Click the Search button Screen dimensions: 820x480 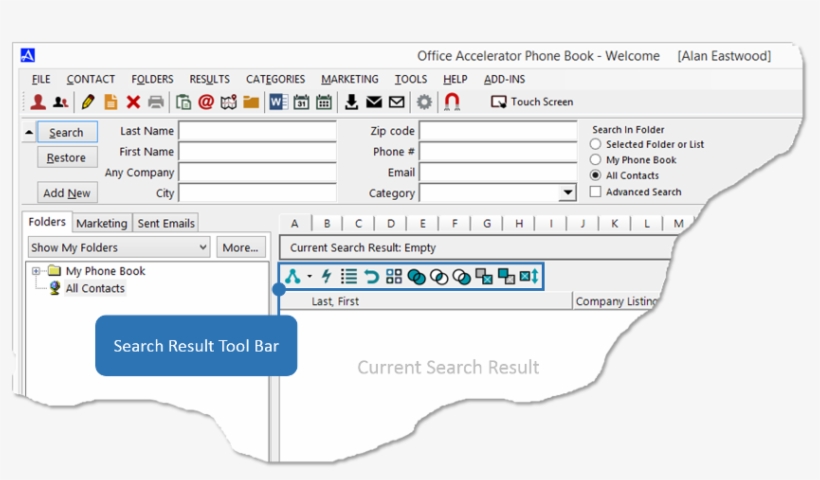pyautogui.click(x=67, y=132)
